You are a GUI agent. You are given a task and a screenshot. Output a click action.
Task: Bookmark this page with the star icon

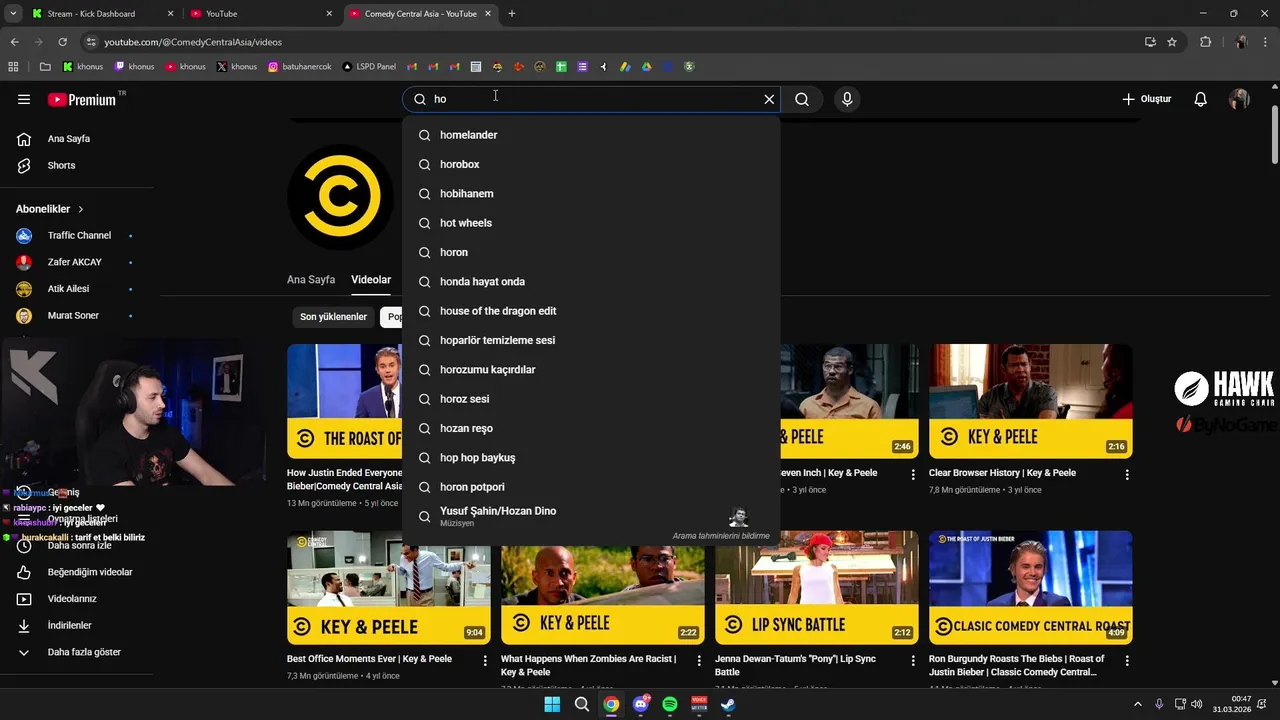point(1172,42)
